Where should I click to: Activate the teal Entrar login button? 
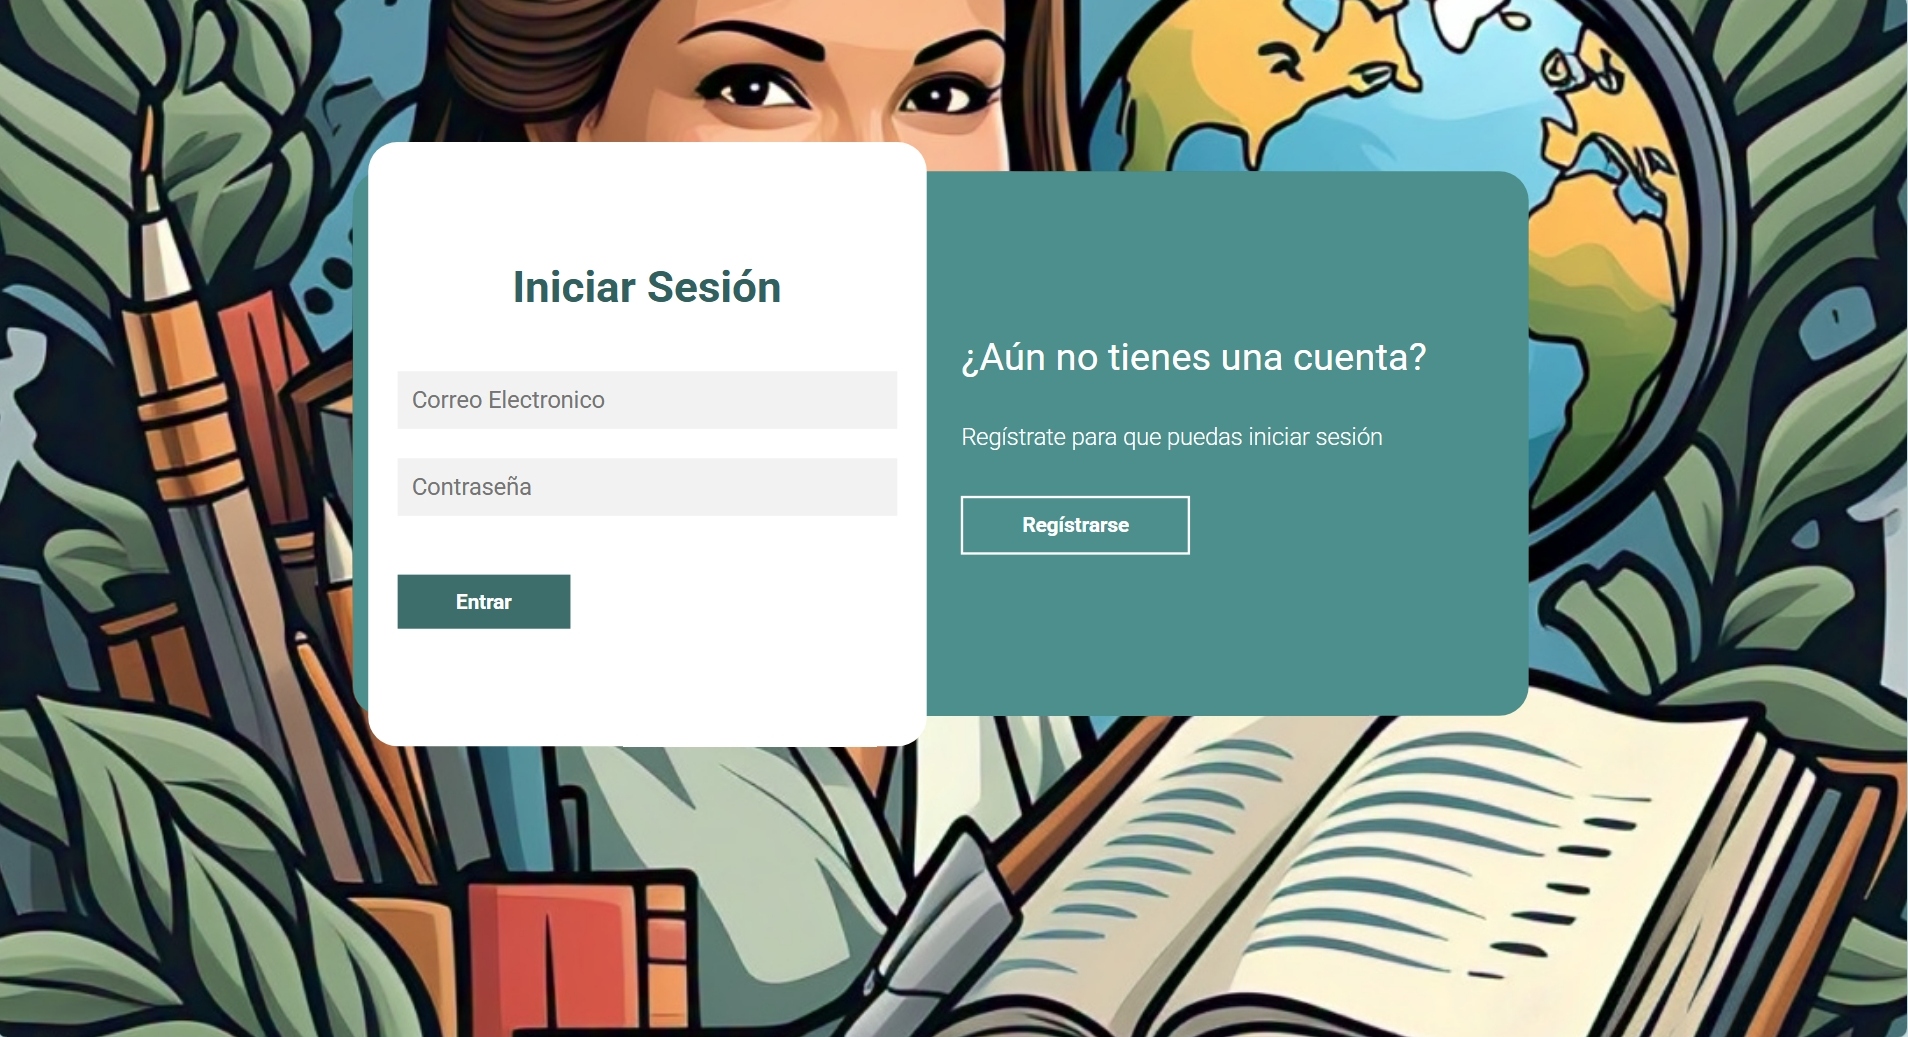483,601
